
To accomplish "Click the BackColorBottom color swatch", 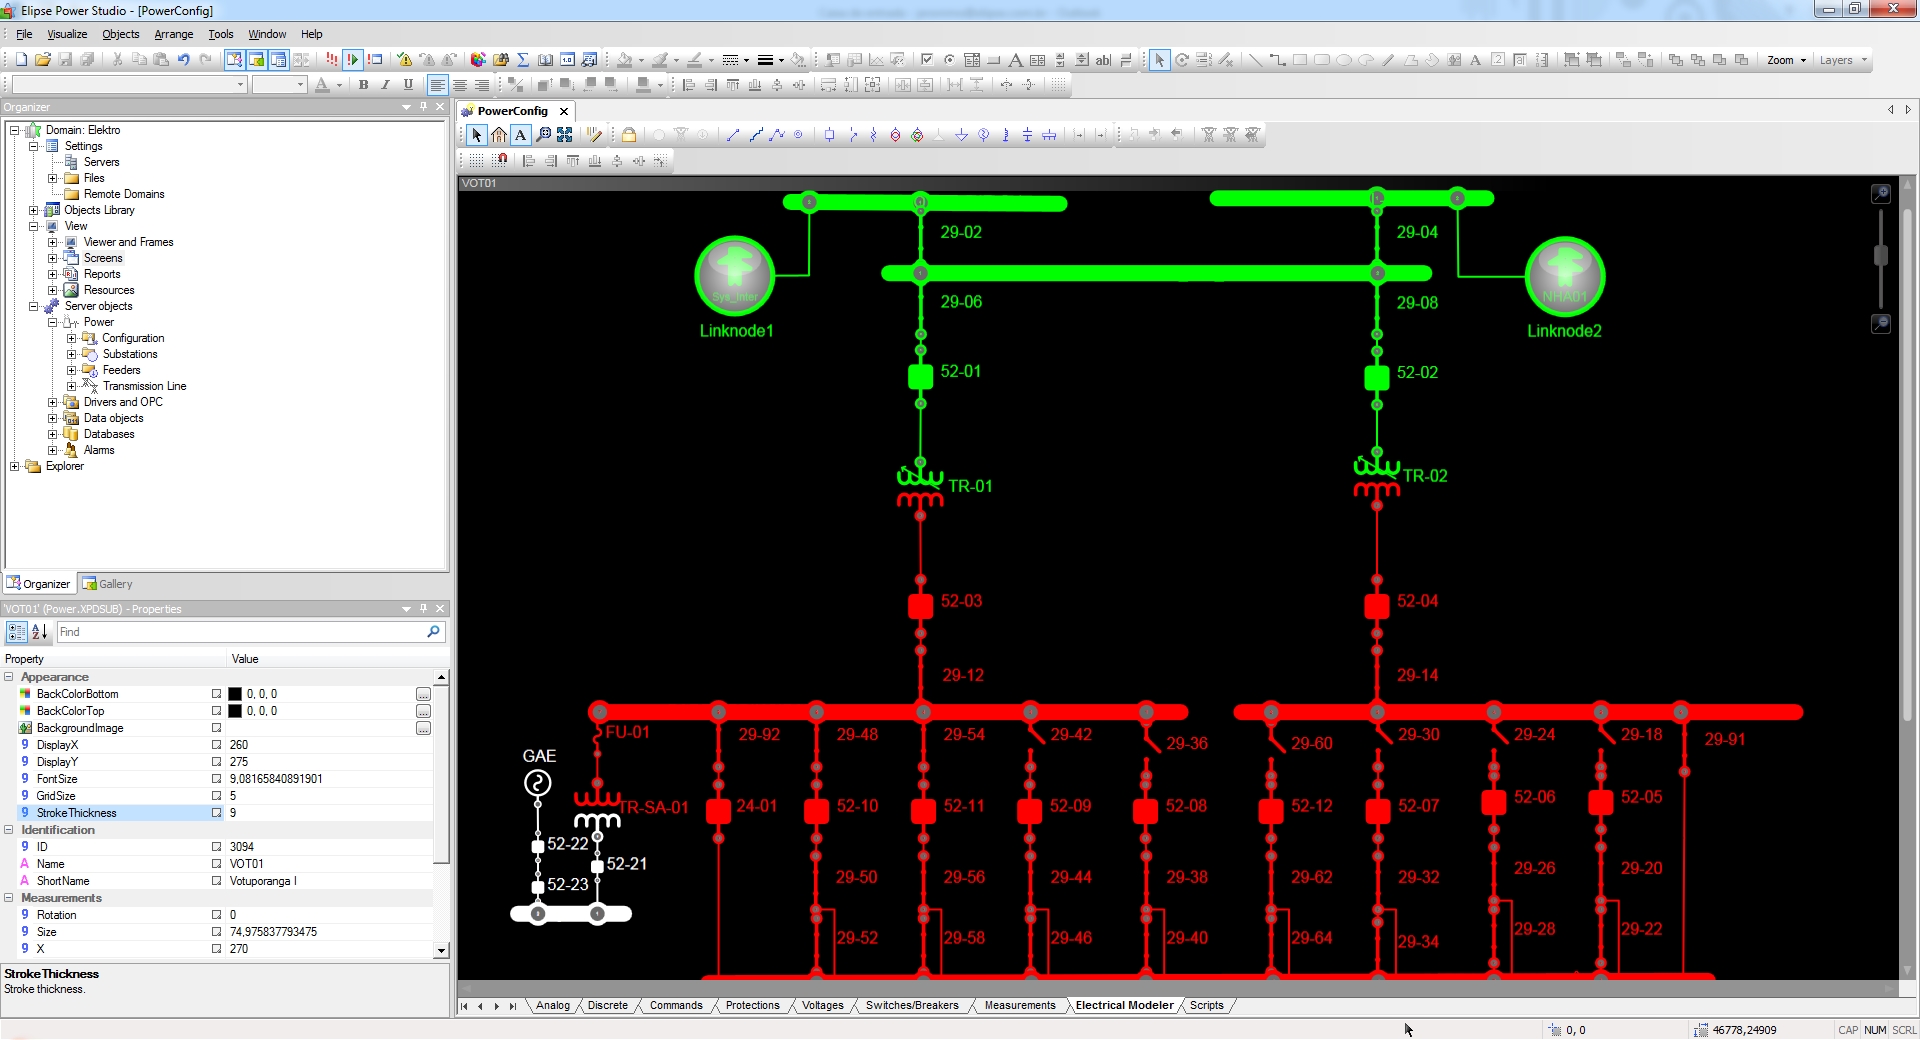I will [233, 694].
